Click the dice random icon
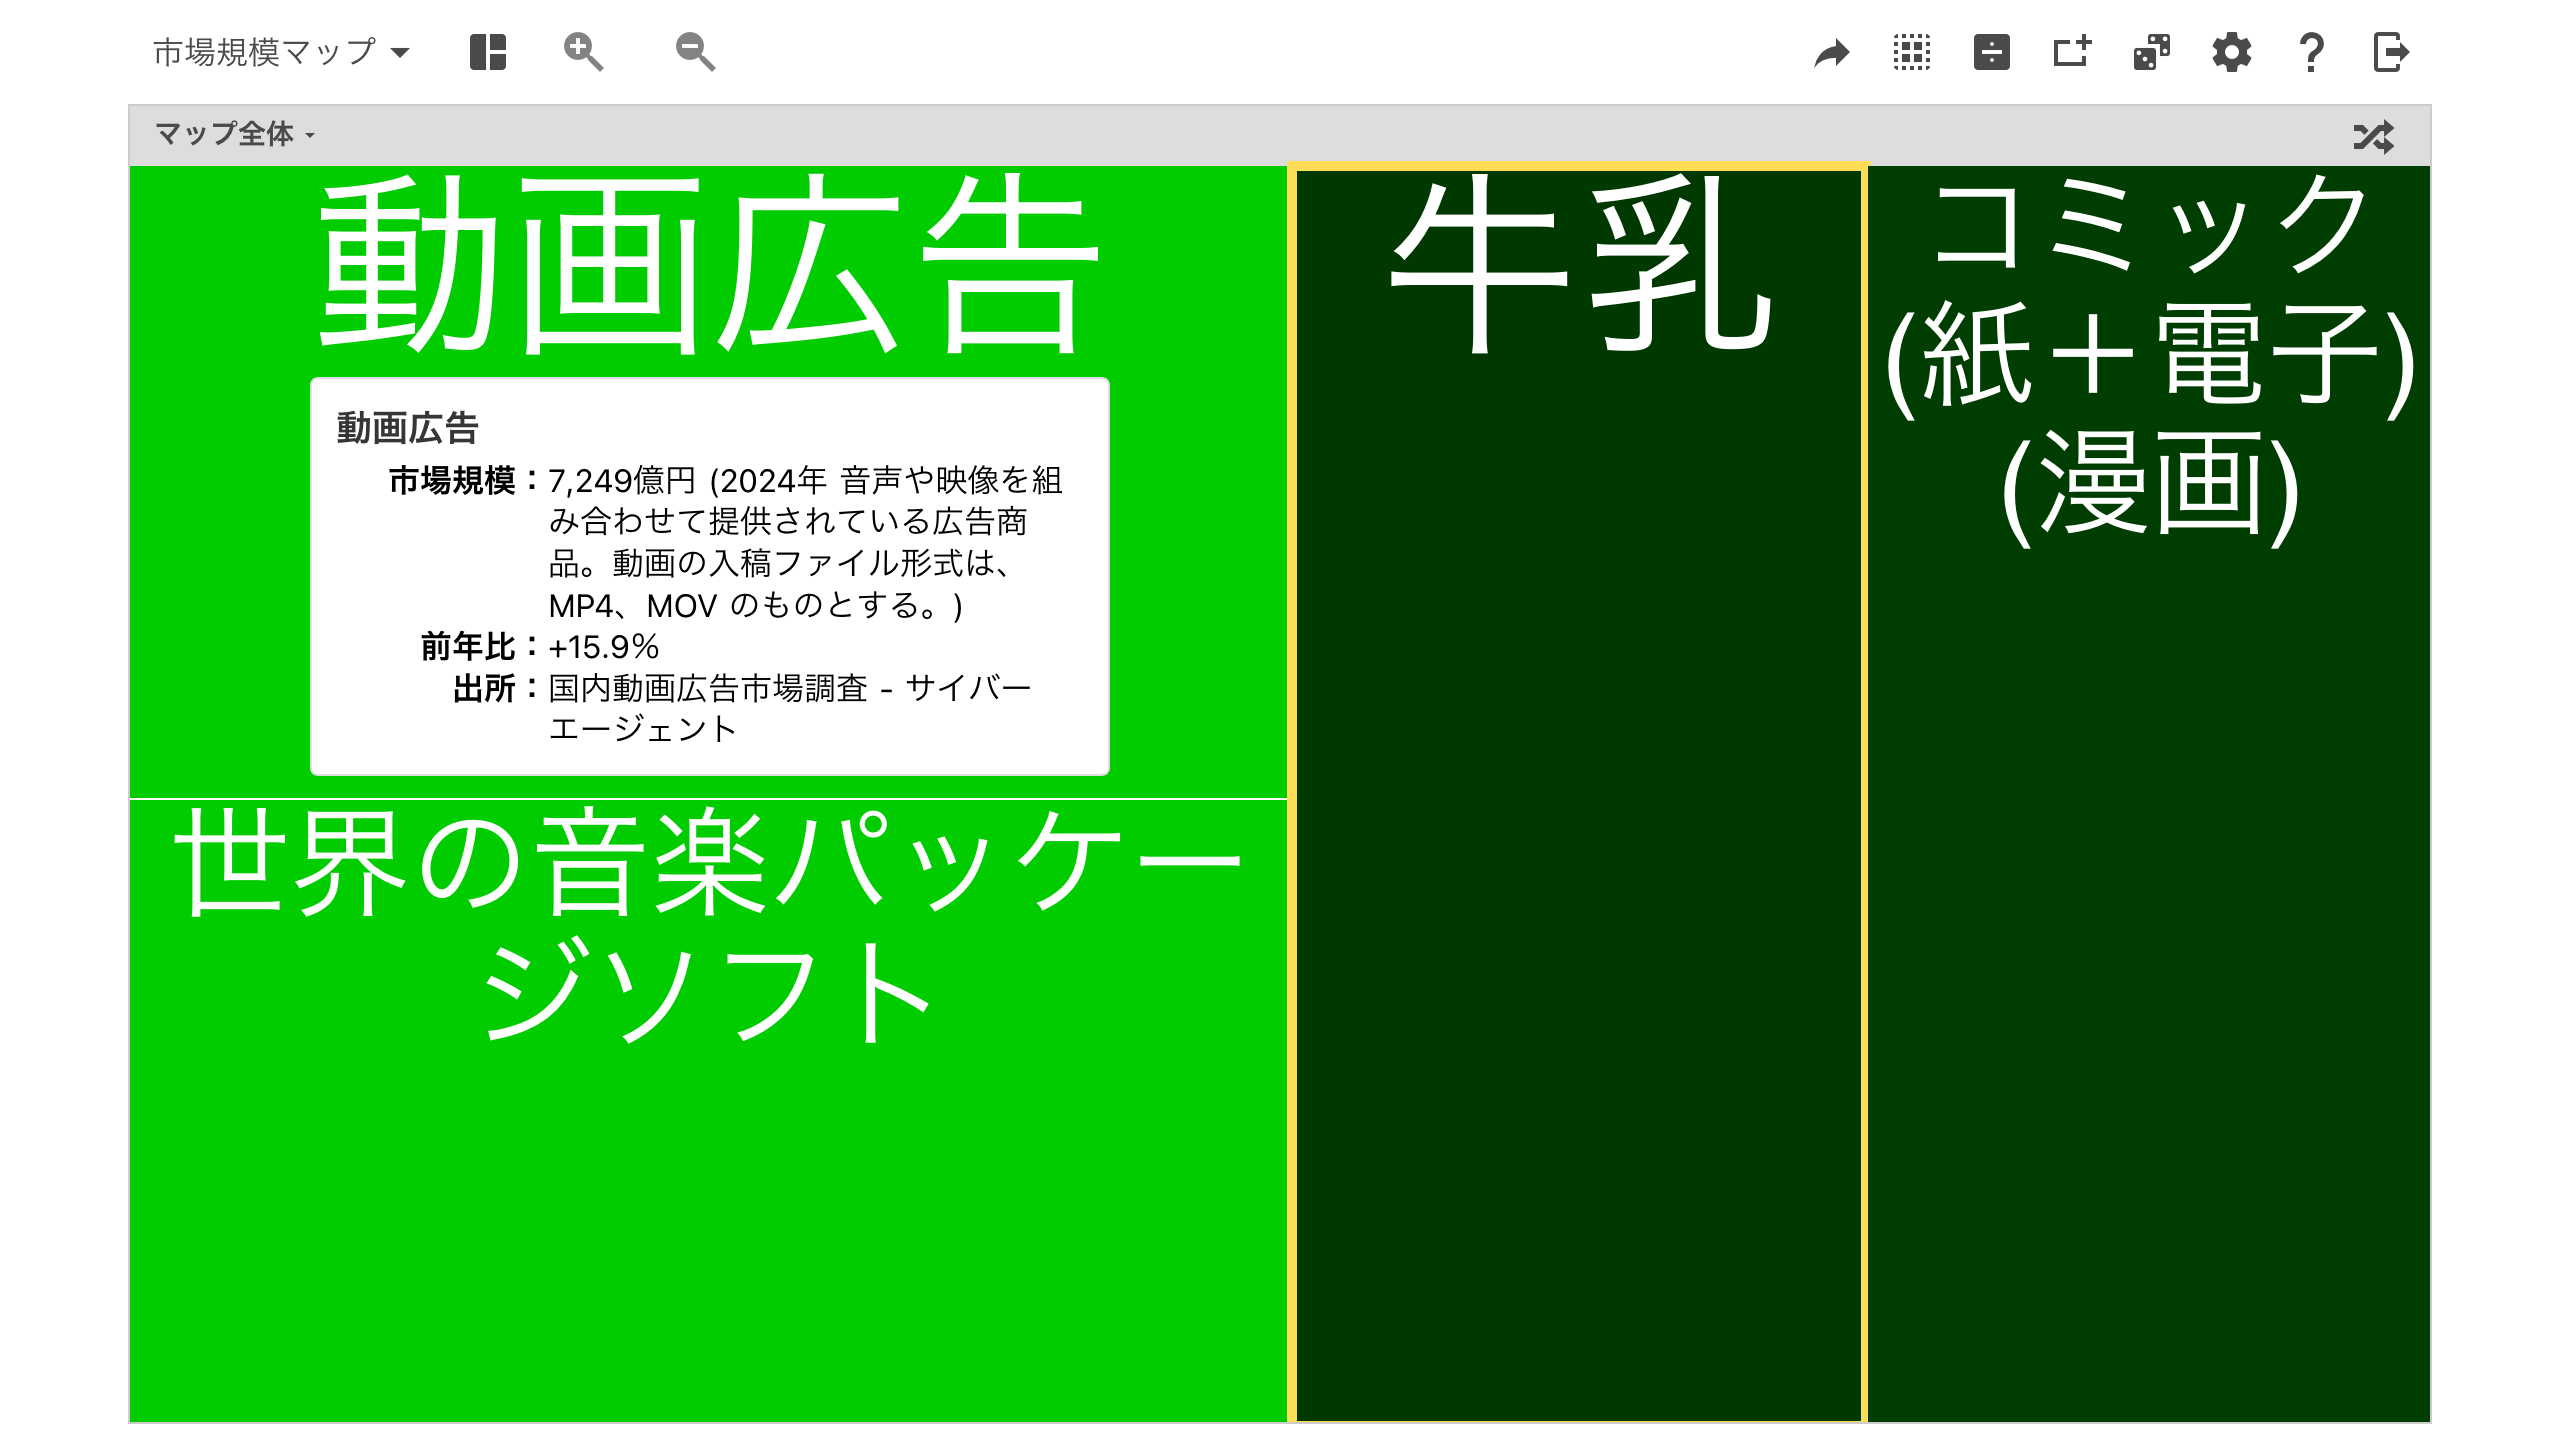The height and width of the screenshot is (1440, 2560). tap(2152, 52)
